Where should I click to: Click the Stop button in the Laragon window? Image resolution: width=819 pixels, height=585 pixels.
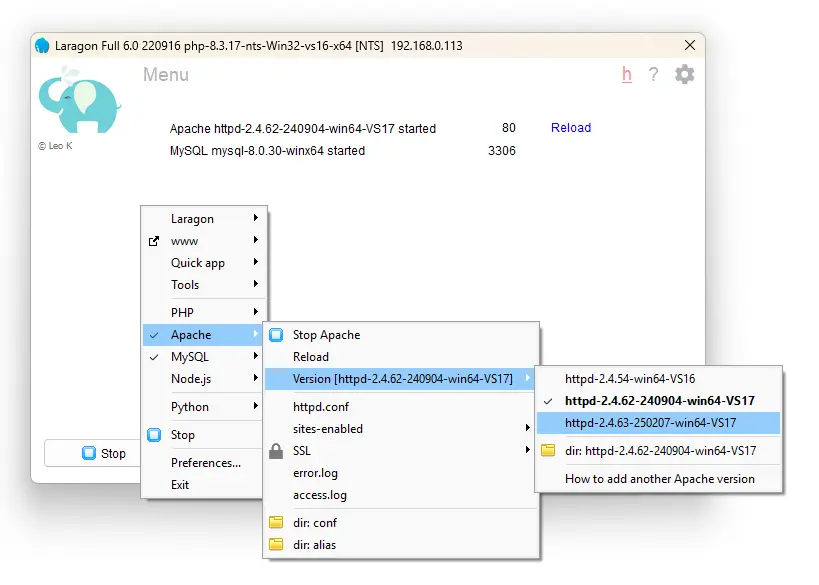coord(93,453)
